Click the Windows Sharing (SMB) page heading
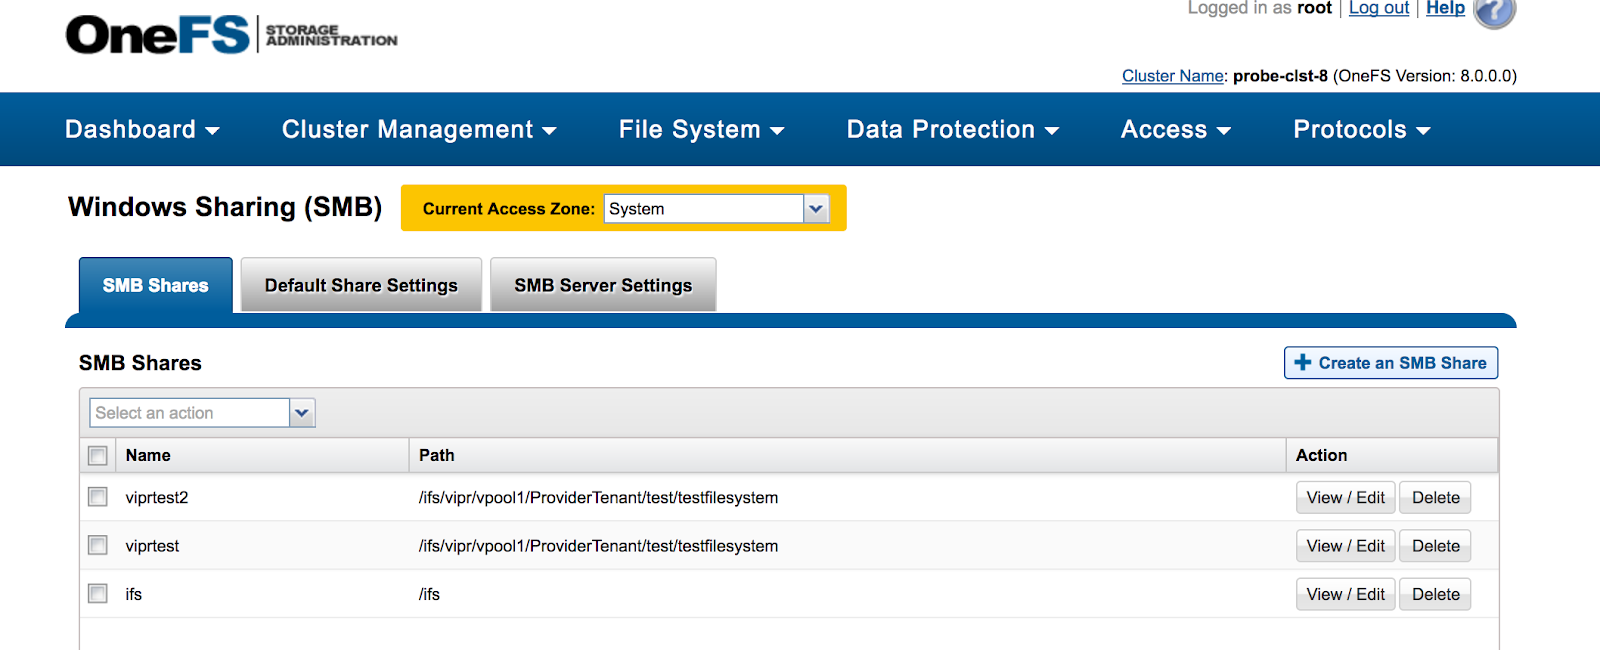Viewport: 1600px width, 650px height. pos(225,207)
